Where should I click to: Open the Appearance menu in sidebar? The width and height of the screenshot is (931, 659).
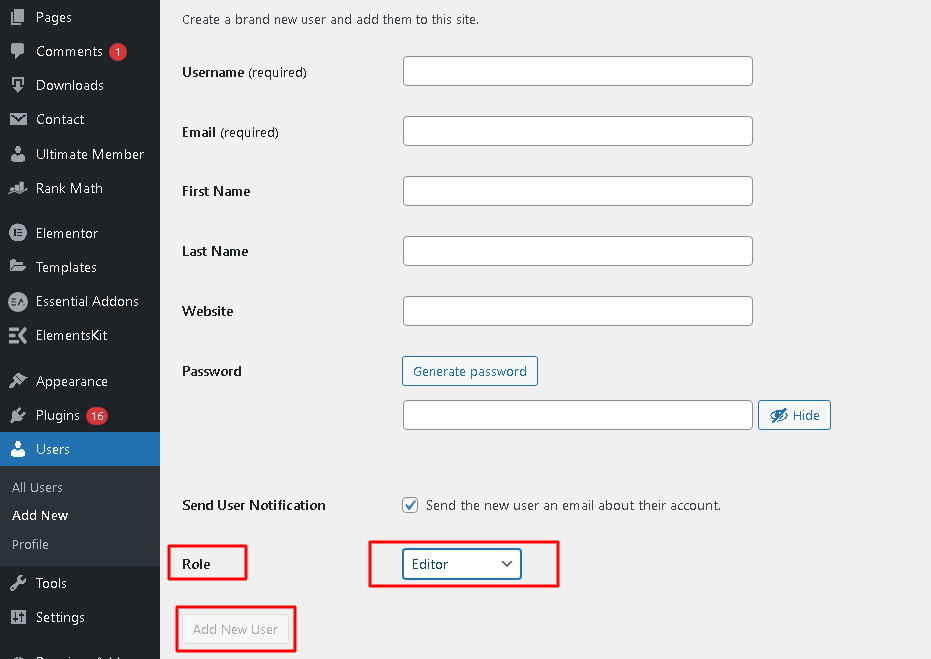(71, 381)
